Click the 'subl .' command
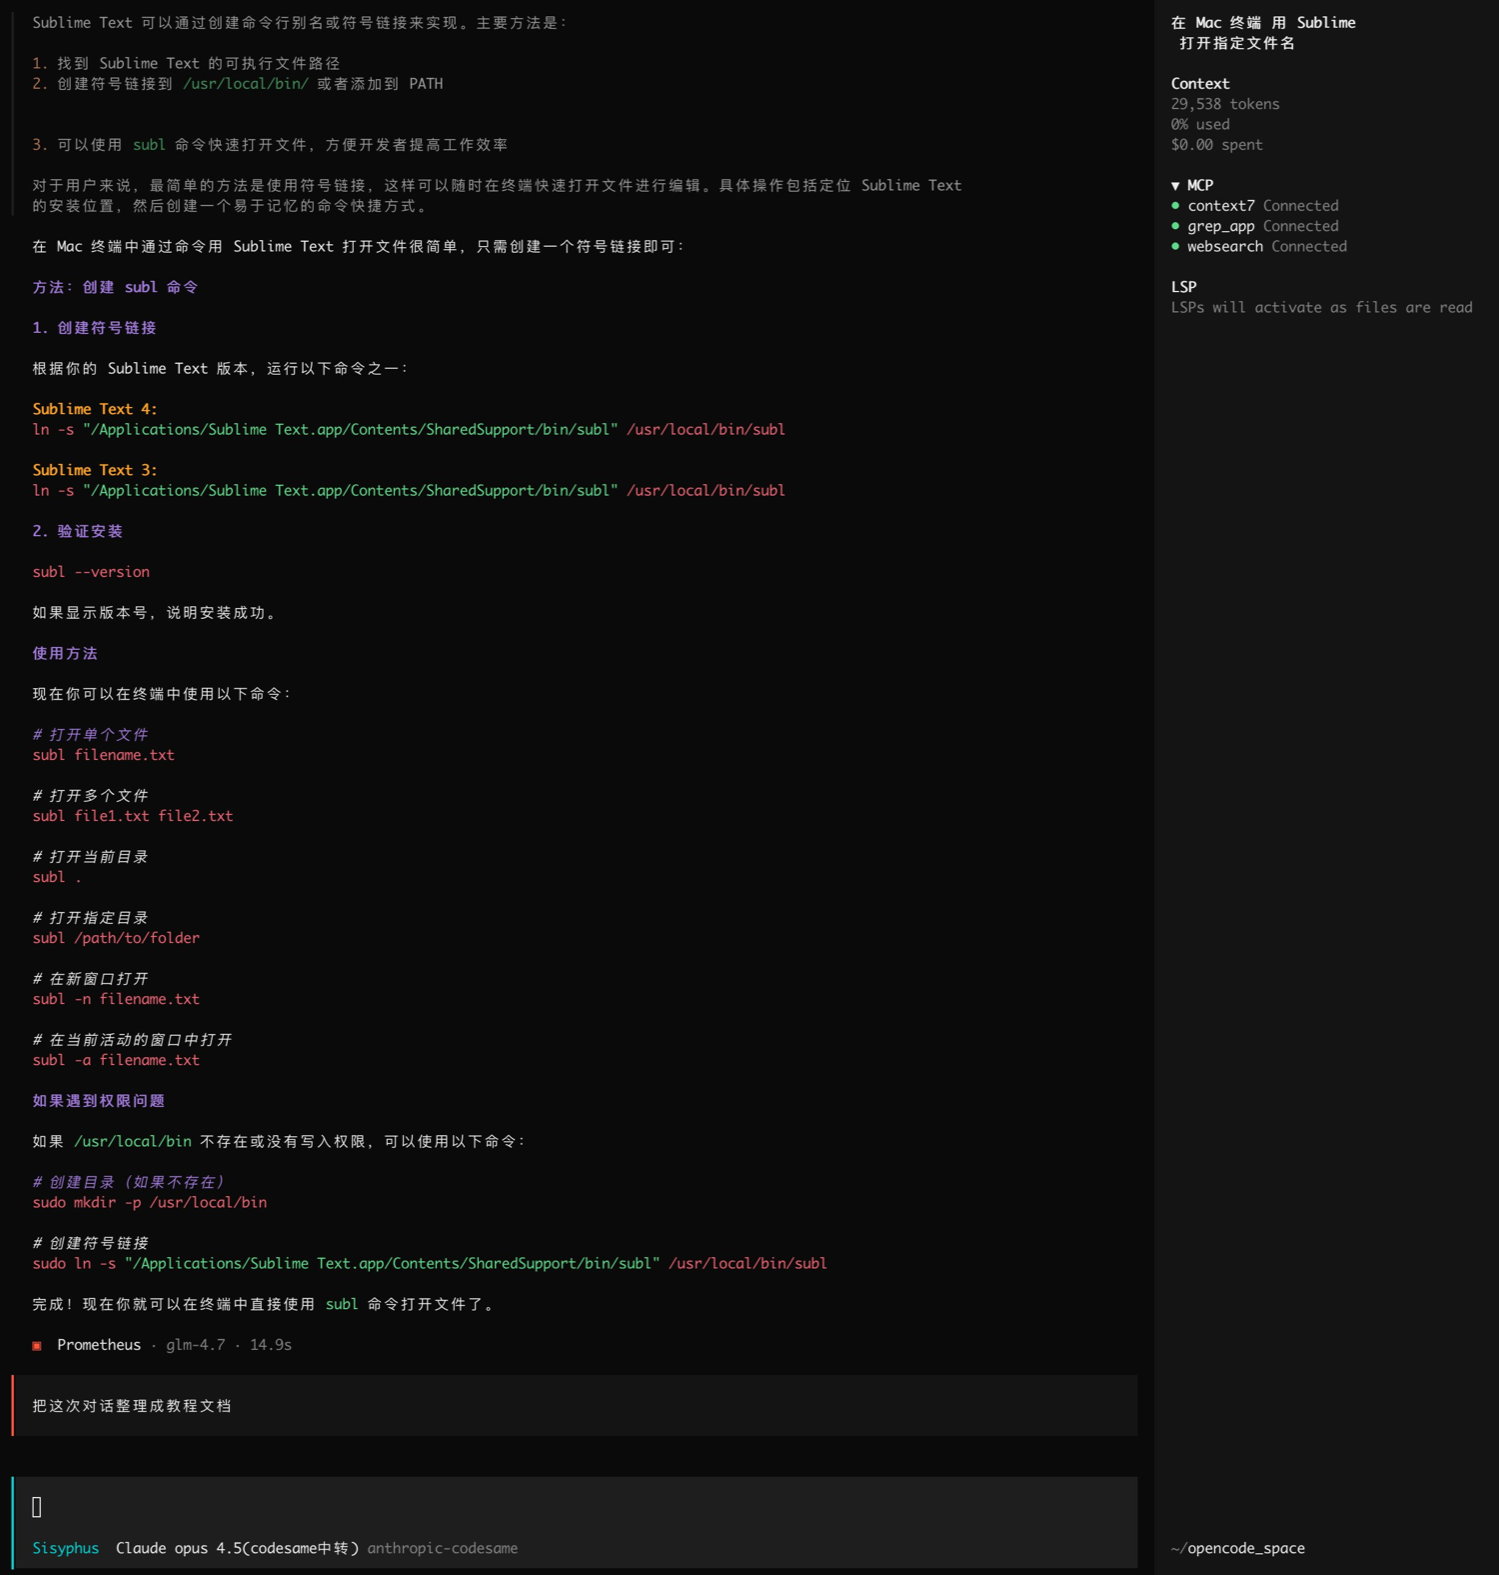 [x=57, y=877]
